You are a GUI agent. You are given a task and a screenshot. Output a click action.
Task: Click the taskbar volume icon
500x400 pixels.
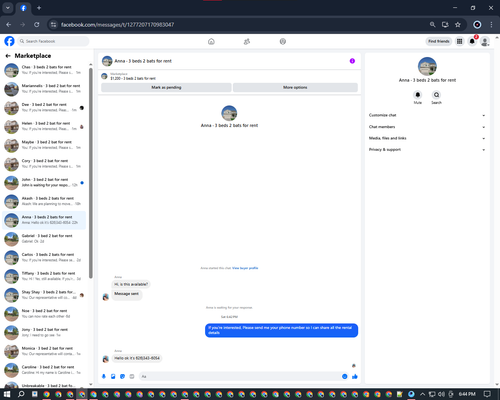pyautogui.click(x=441, y=394)
